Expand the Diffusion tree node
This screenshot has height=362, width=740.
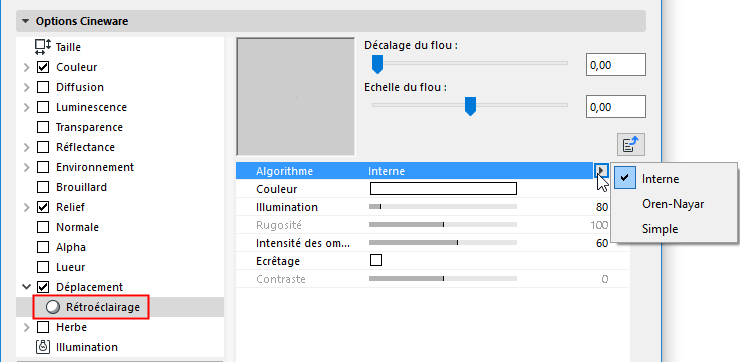tap(26, 87)
